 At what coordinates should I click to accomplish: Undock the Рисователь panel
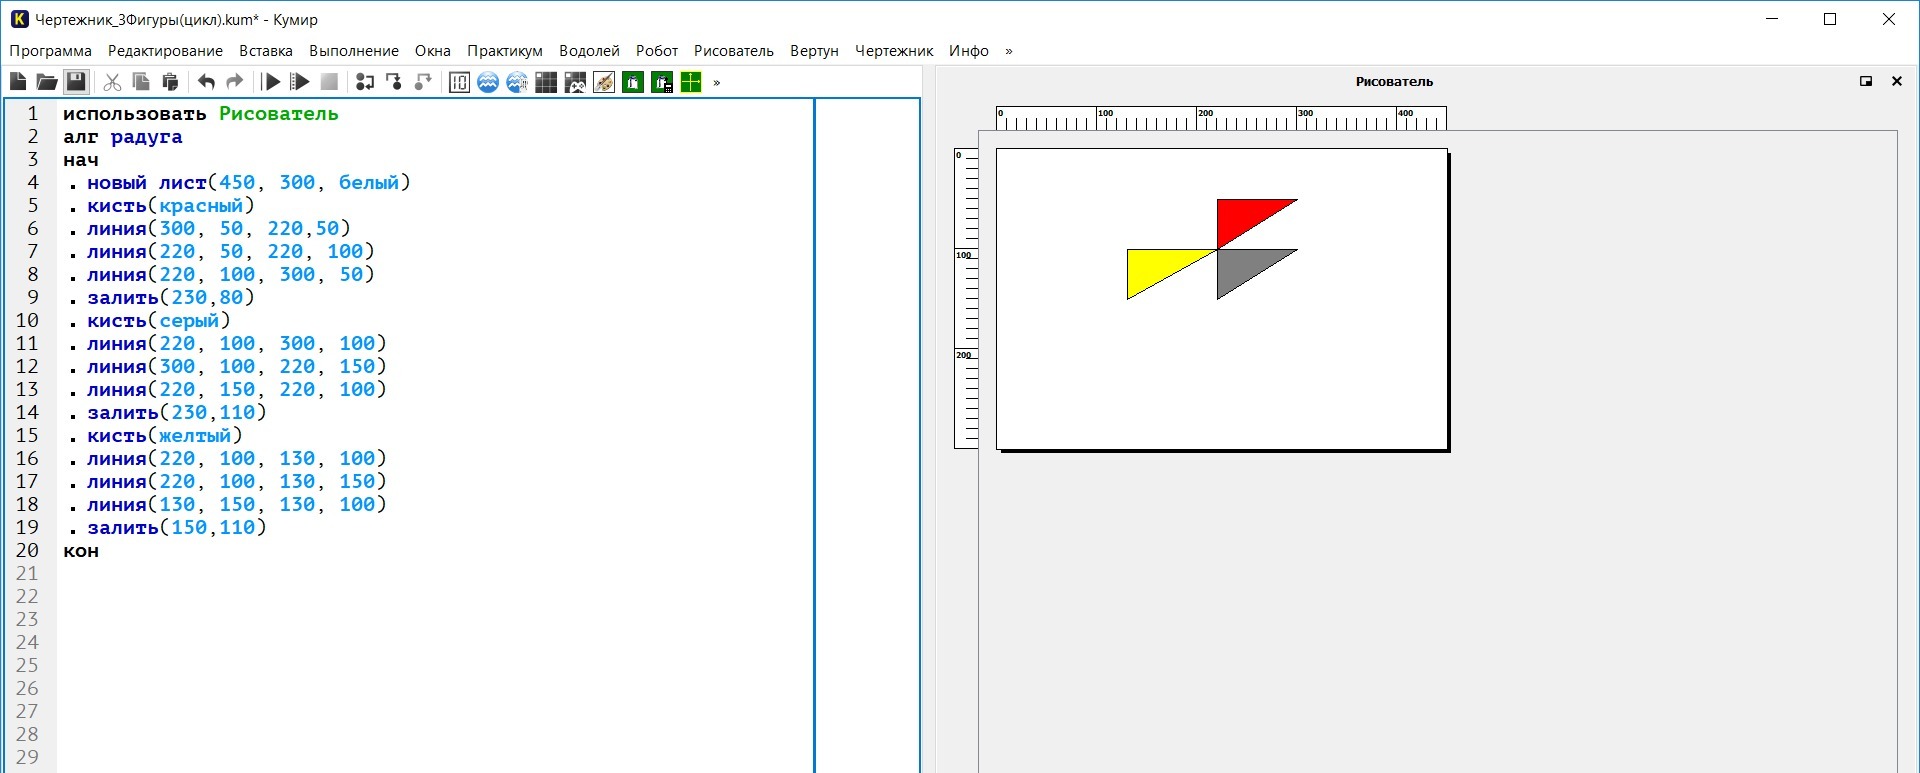tap(1866, 82)
